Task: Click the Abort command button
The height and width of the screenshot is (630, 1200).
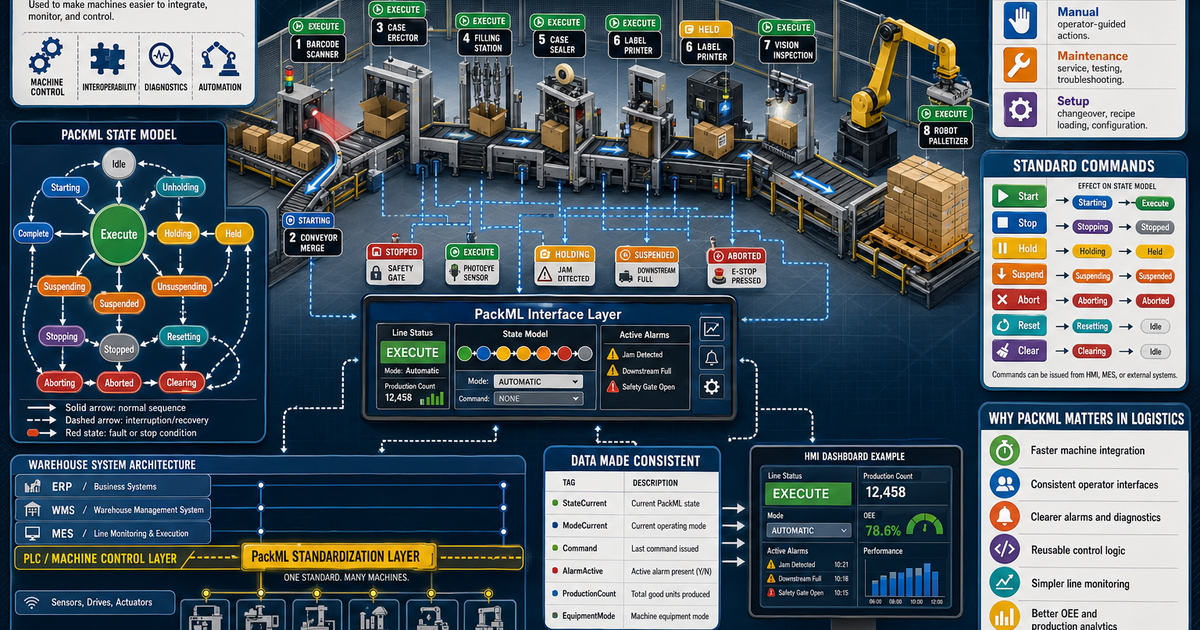Action: coord(1019,299)
